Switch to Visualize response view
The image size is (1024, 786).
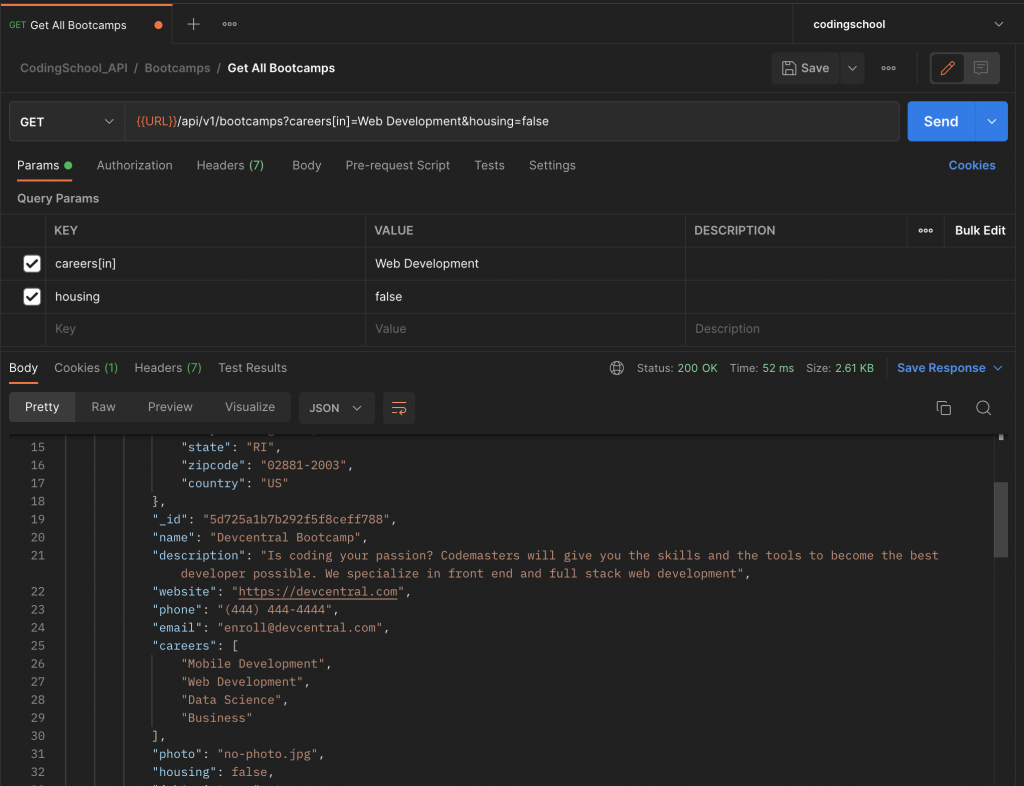pyautogui.click(x=250, y=407)
